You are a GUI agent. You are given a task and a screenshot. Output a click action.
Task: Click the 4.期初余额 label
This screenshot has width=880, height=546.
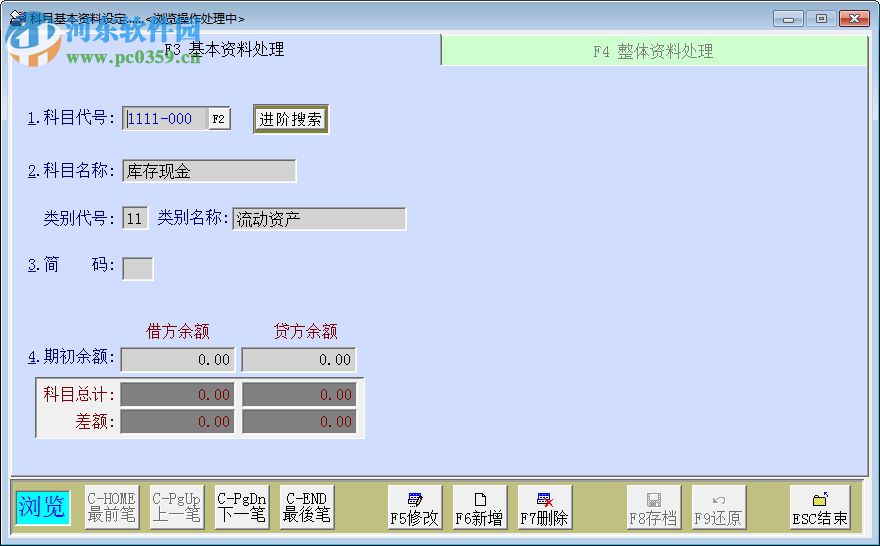pos(71,357)
